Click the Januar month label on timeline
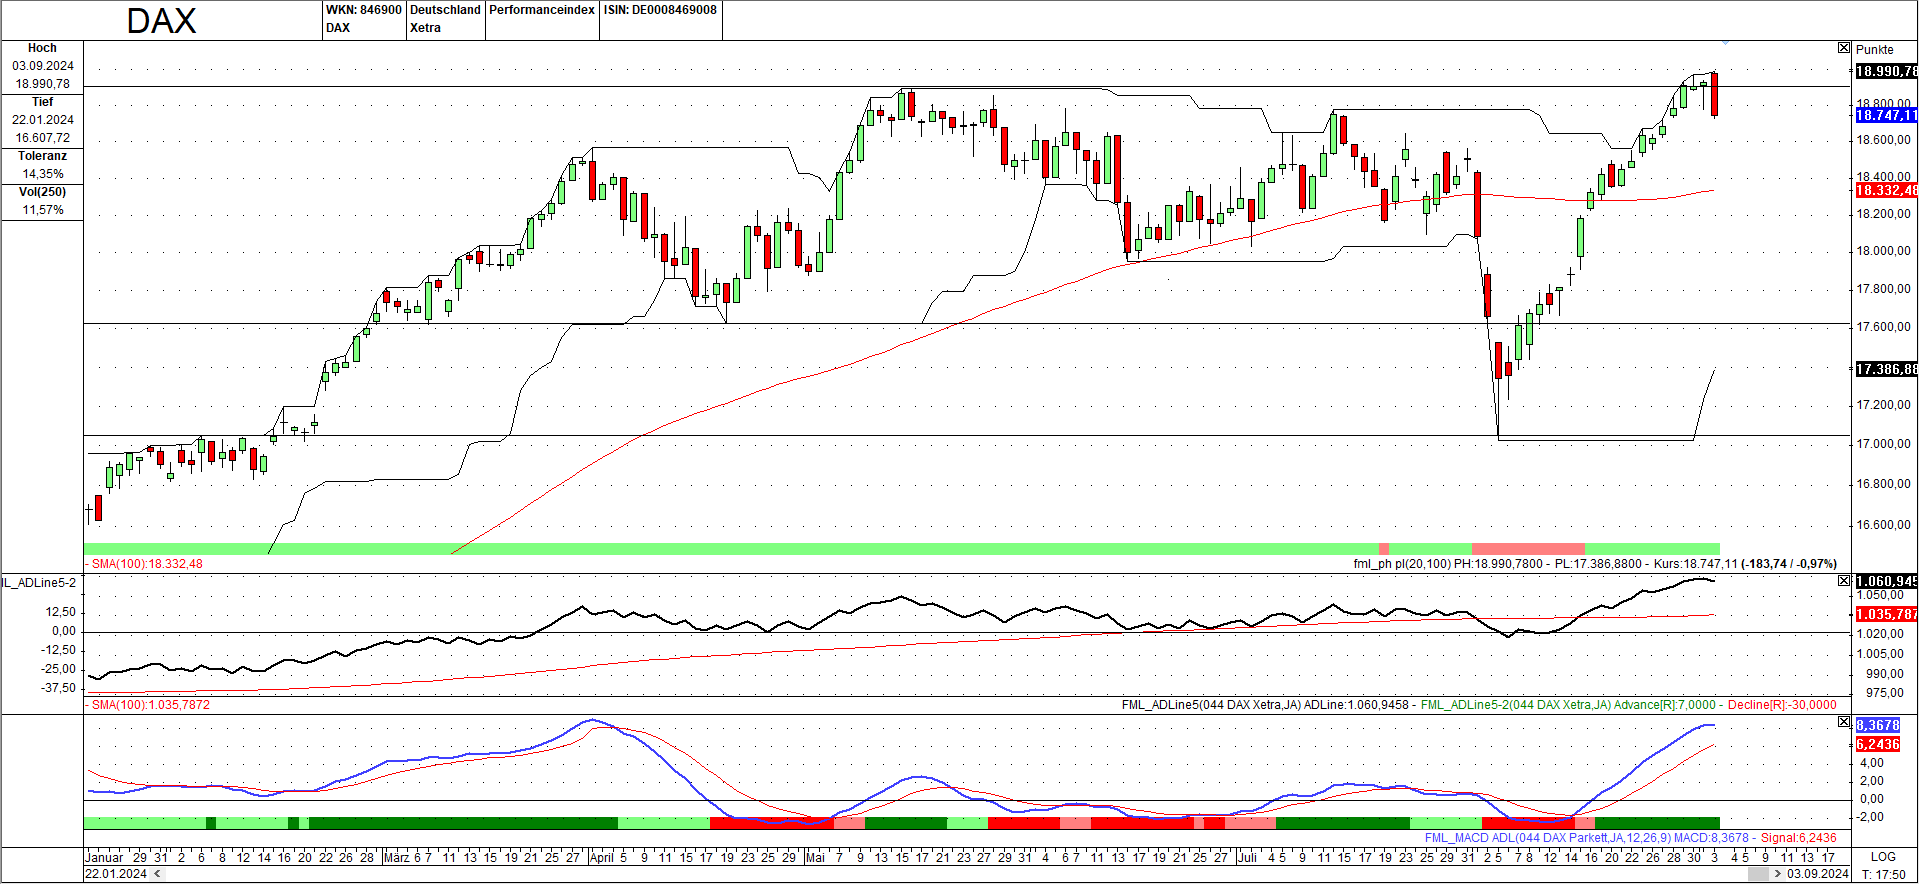1920x885 pixels. [104, 857]
